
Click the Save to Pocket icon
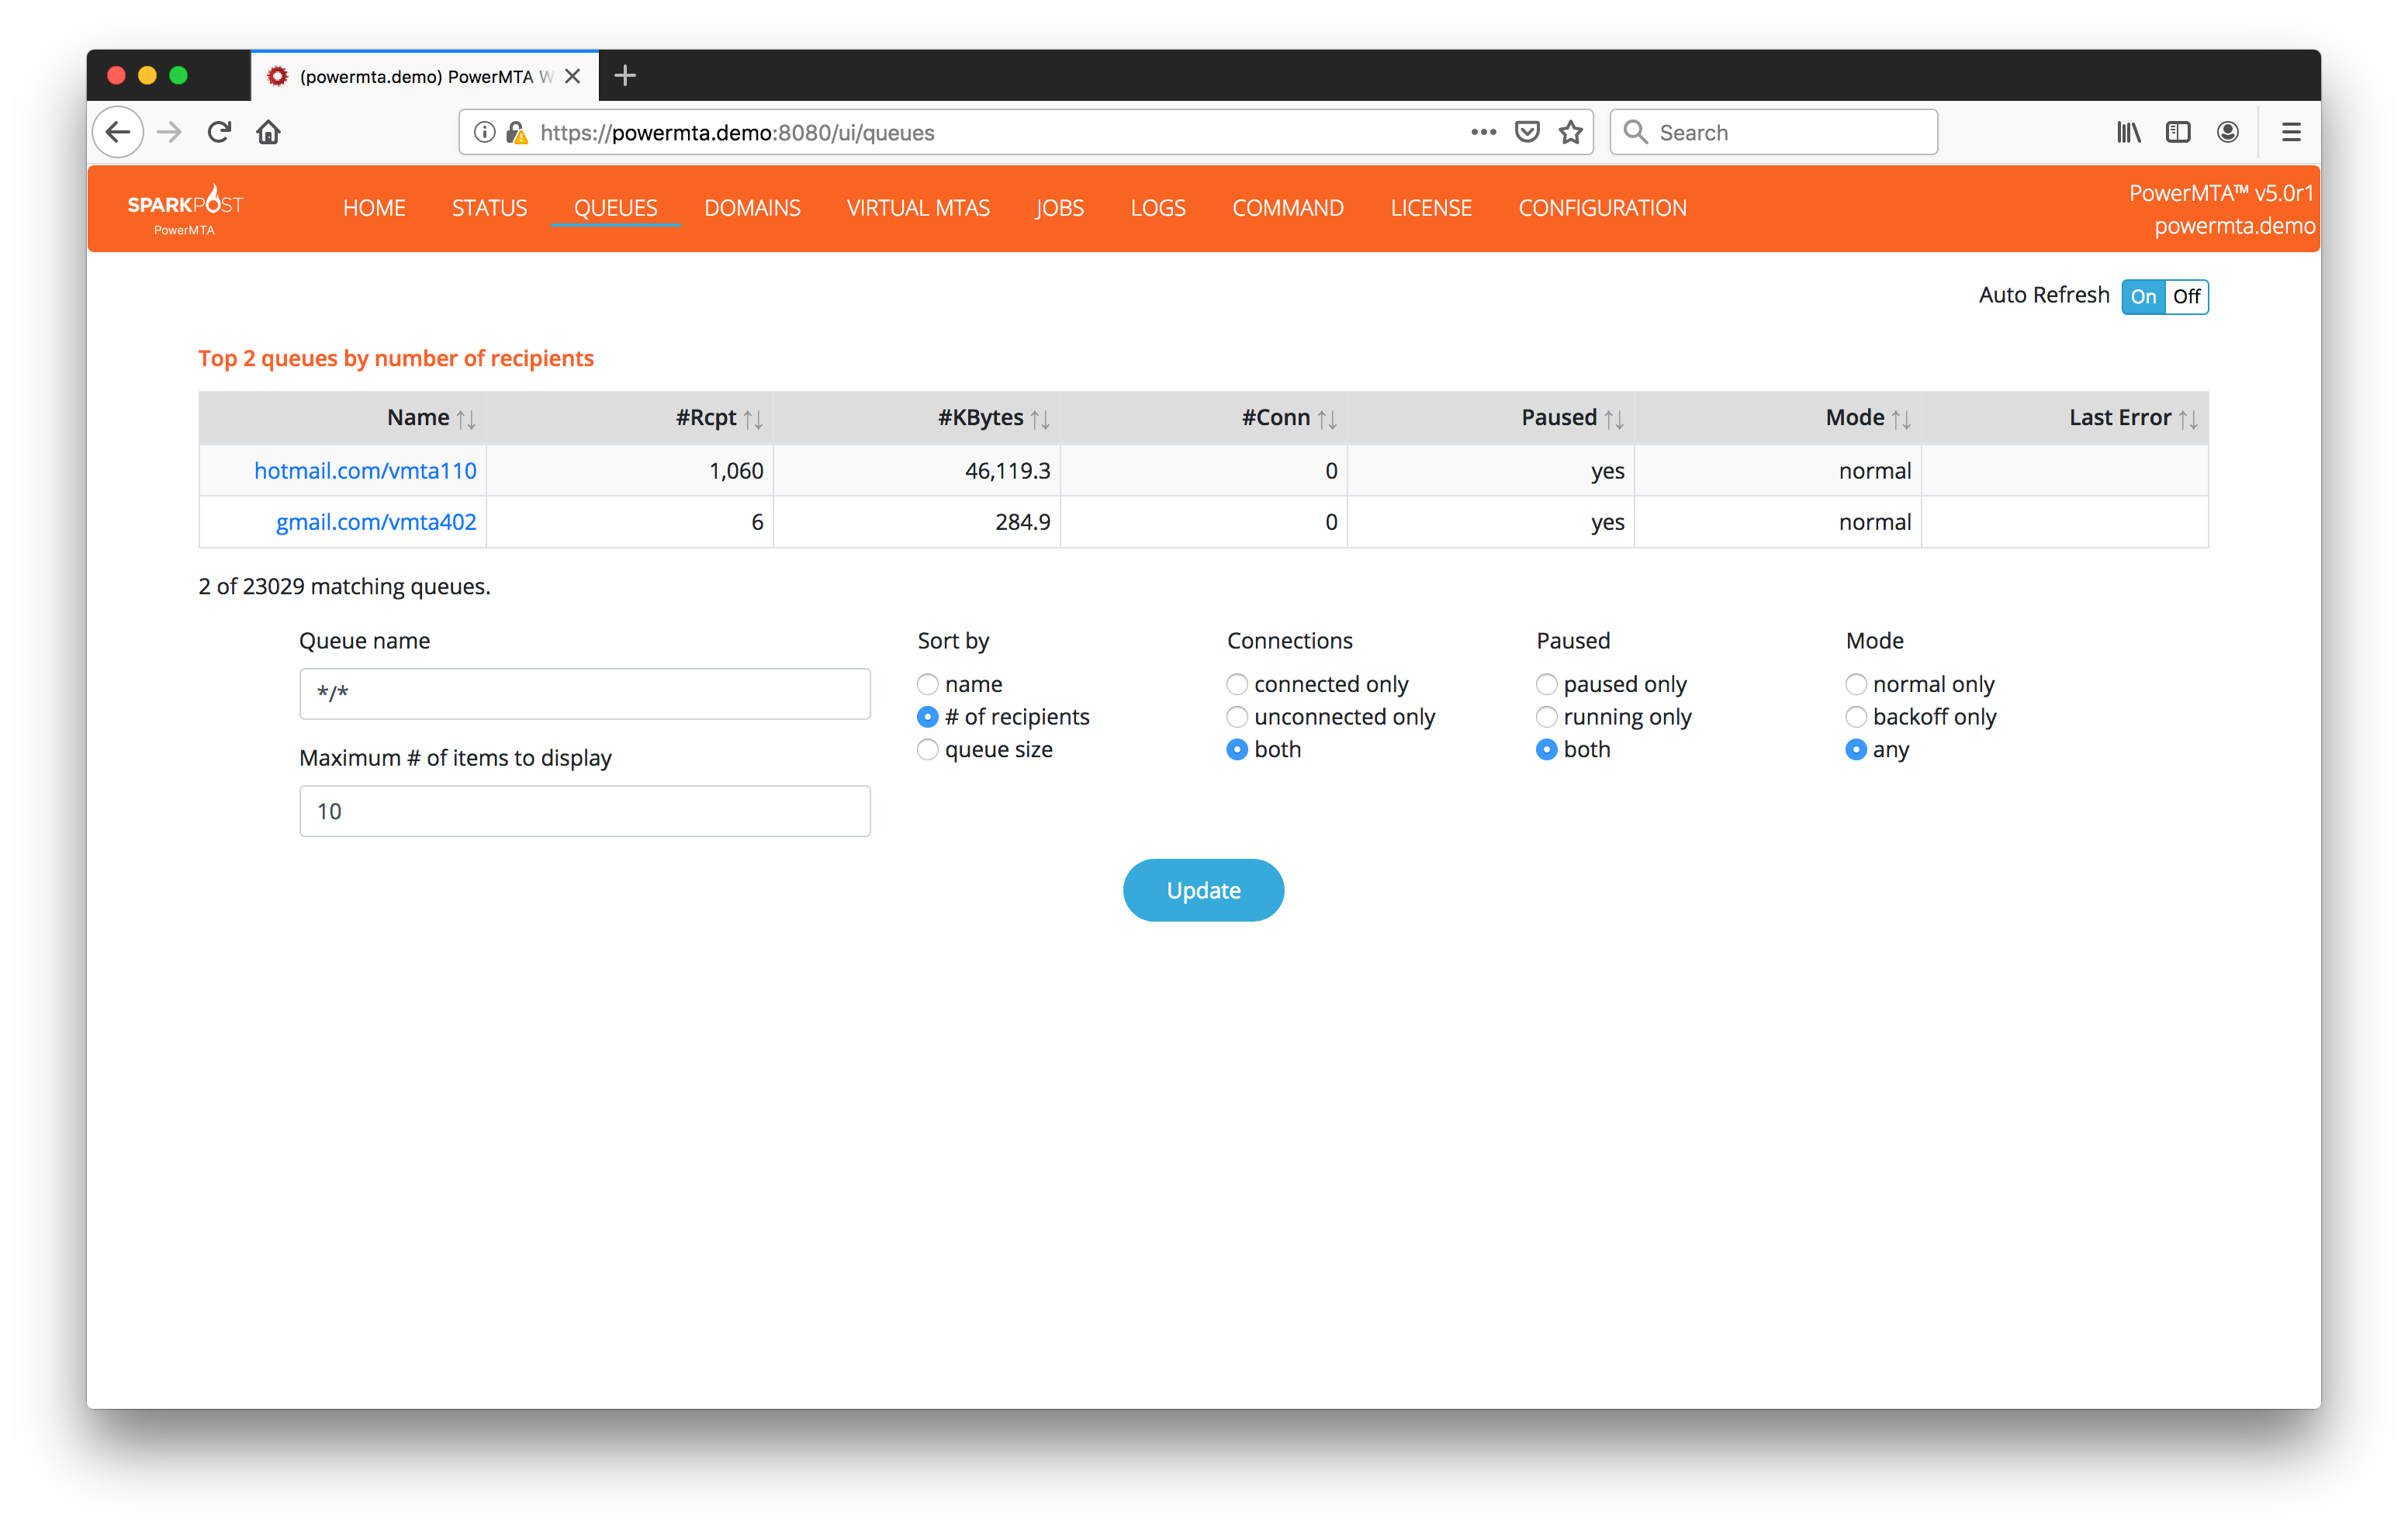[1526, 132]
